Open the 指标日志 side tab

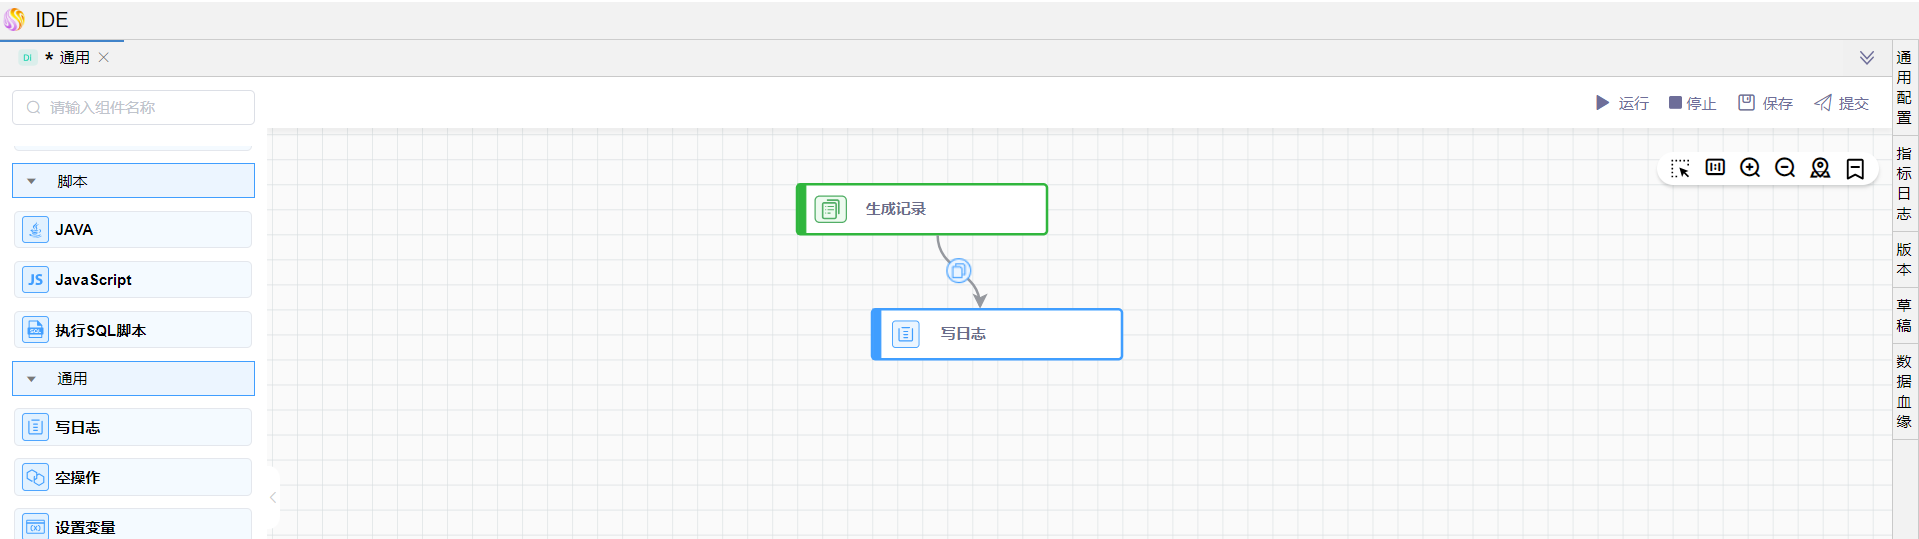1904,183
